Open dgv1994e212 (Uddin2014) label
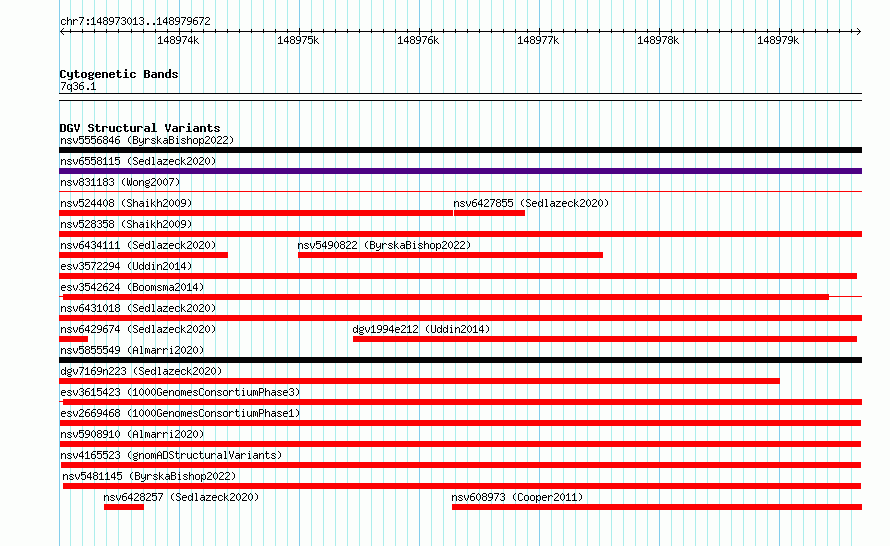The width and height of the screenshot is (890, 546). tap(421, 329)
